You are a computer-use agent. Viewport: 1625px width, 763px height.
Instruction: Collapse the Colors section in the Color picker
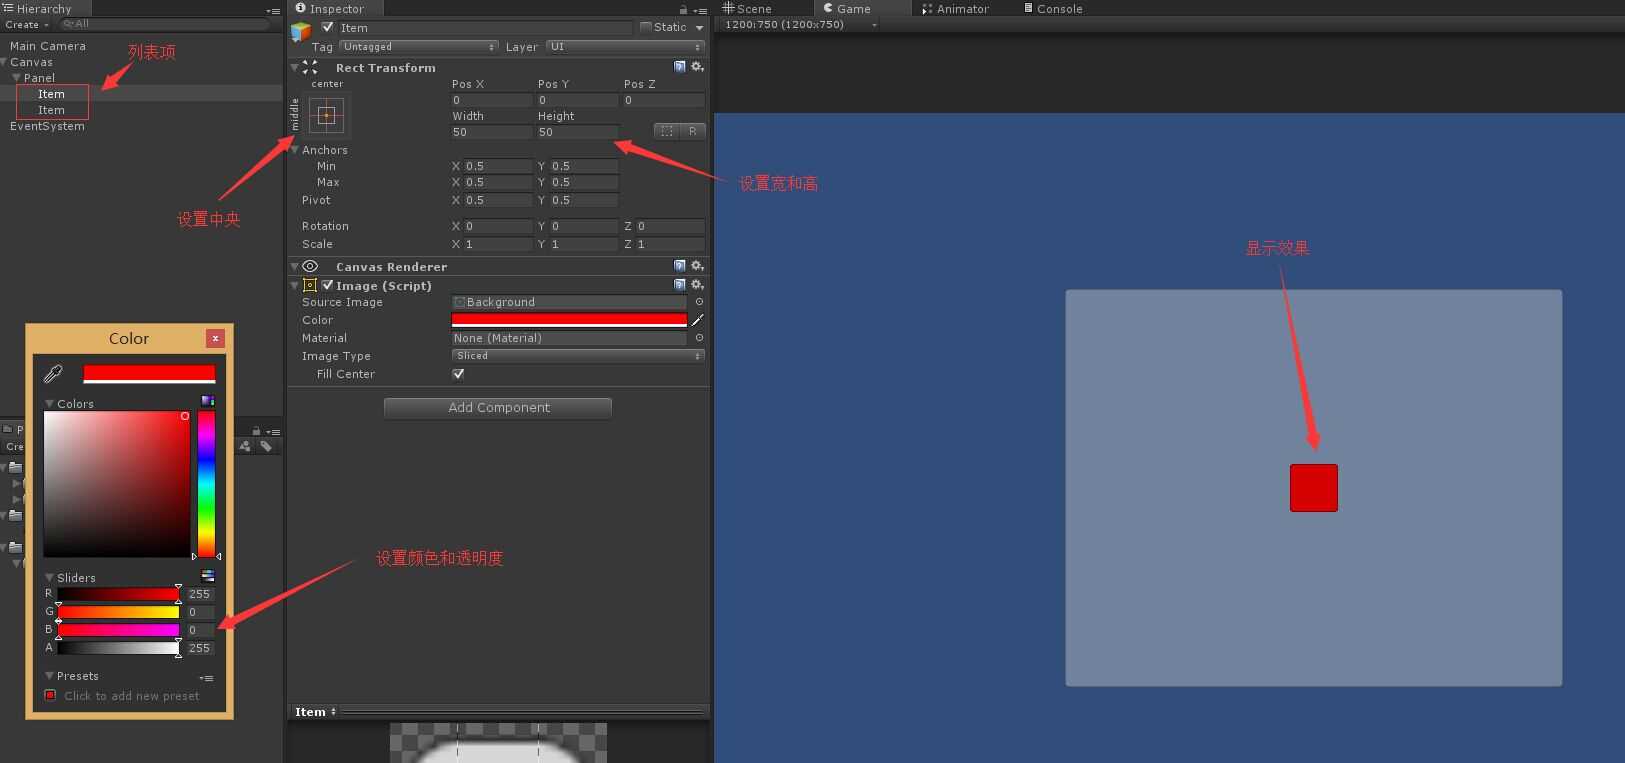(x=49, y=403)
